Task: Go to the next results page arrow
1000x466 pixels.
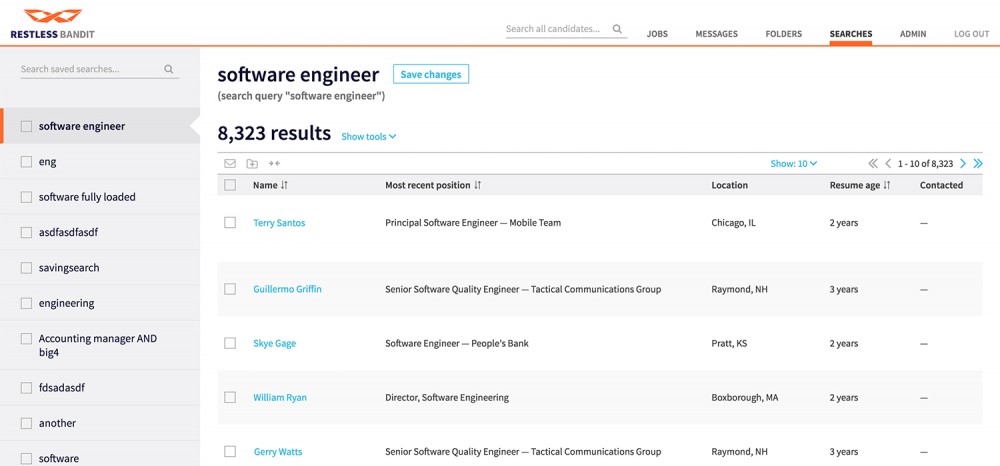Action: [963, 163]
